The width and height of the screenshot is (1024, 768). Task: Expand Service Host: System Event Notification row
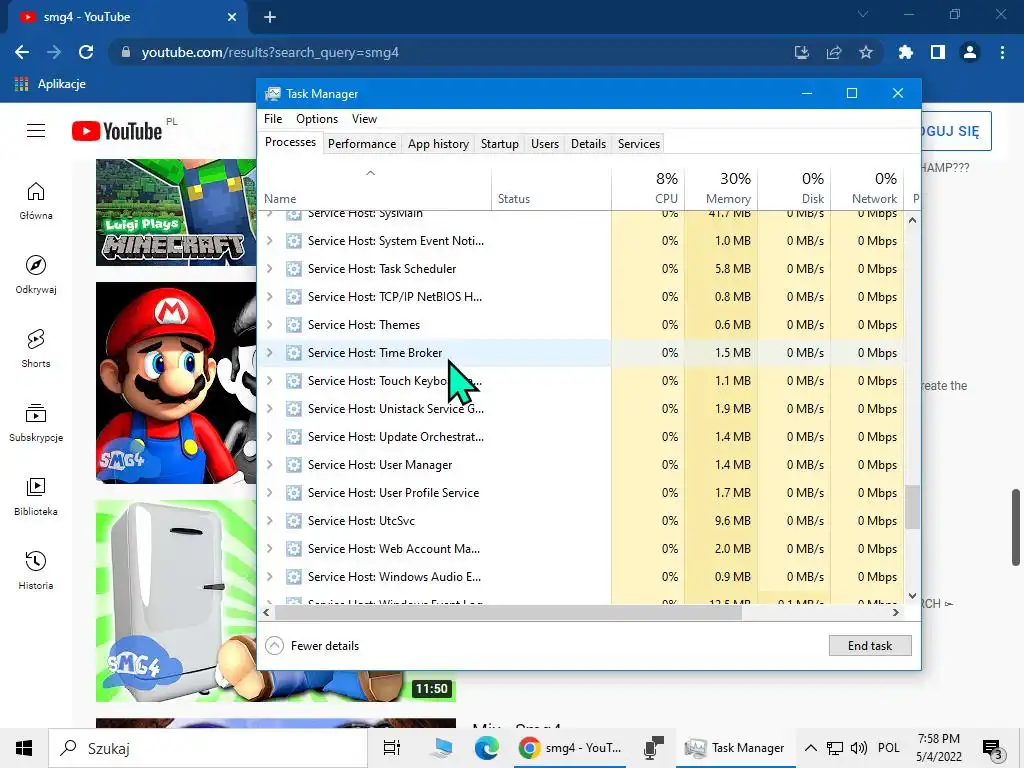click(270, 240)
